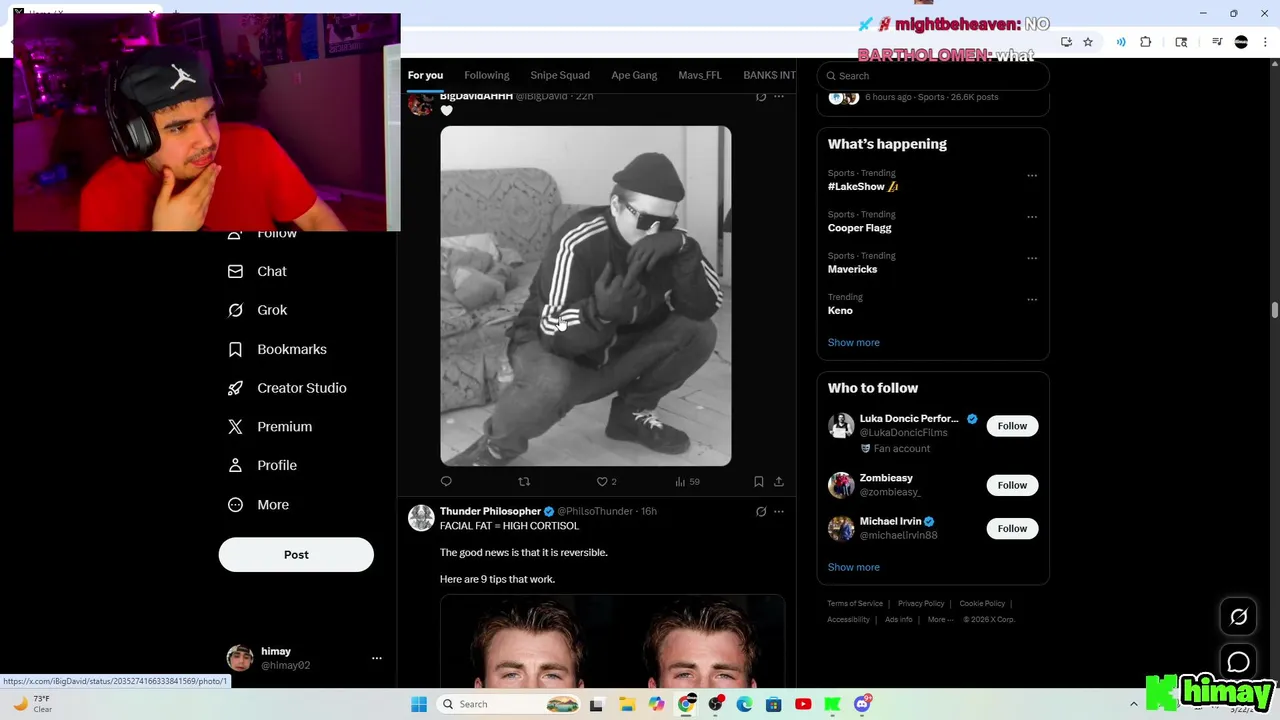Open the black-and-white photo in the post
This screenshot has width=1280, height=720.
pyautogui.click(x=586, y=296)
